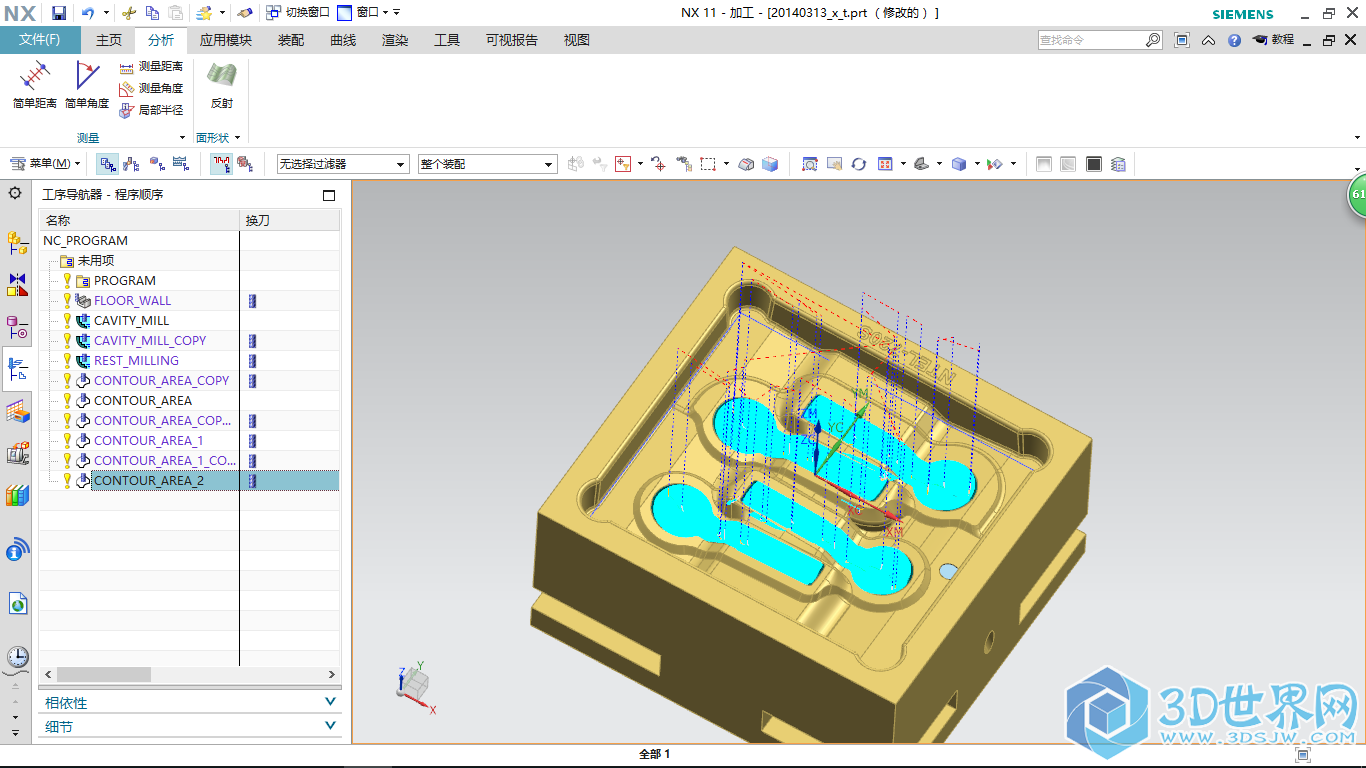The image size is (1366, 768).
Task: Click the 测量距离 measure distance button
Action: (151, 66)
